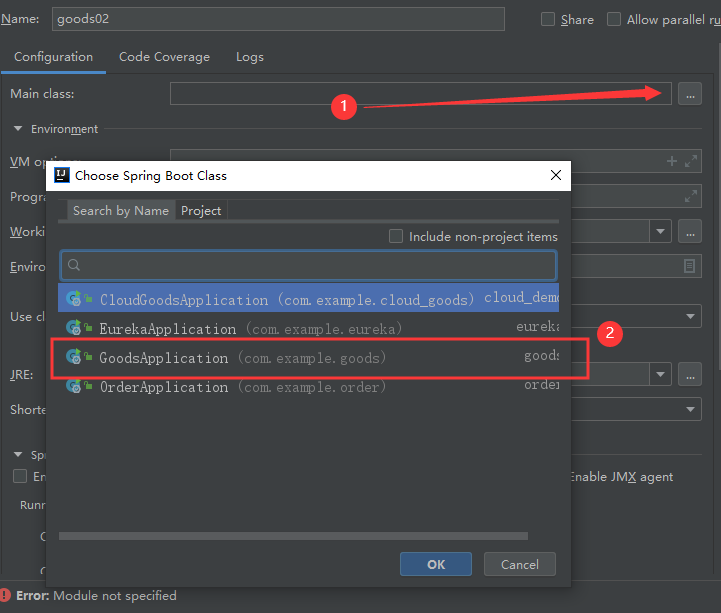Viewport: 721px width, 613px height.
Task: Click the CloudGoodsApplication Spring Boot icon
Action: click(x=74, y=298)
